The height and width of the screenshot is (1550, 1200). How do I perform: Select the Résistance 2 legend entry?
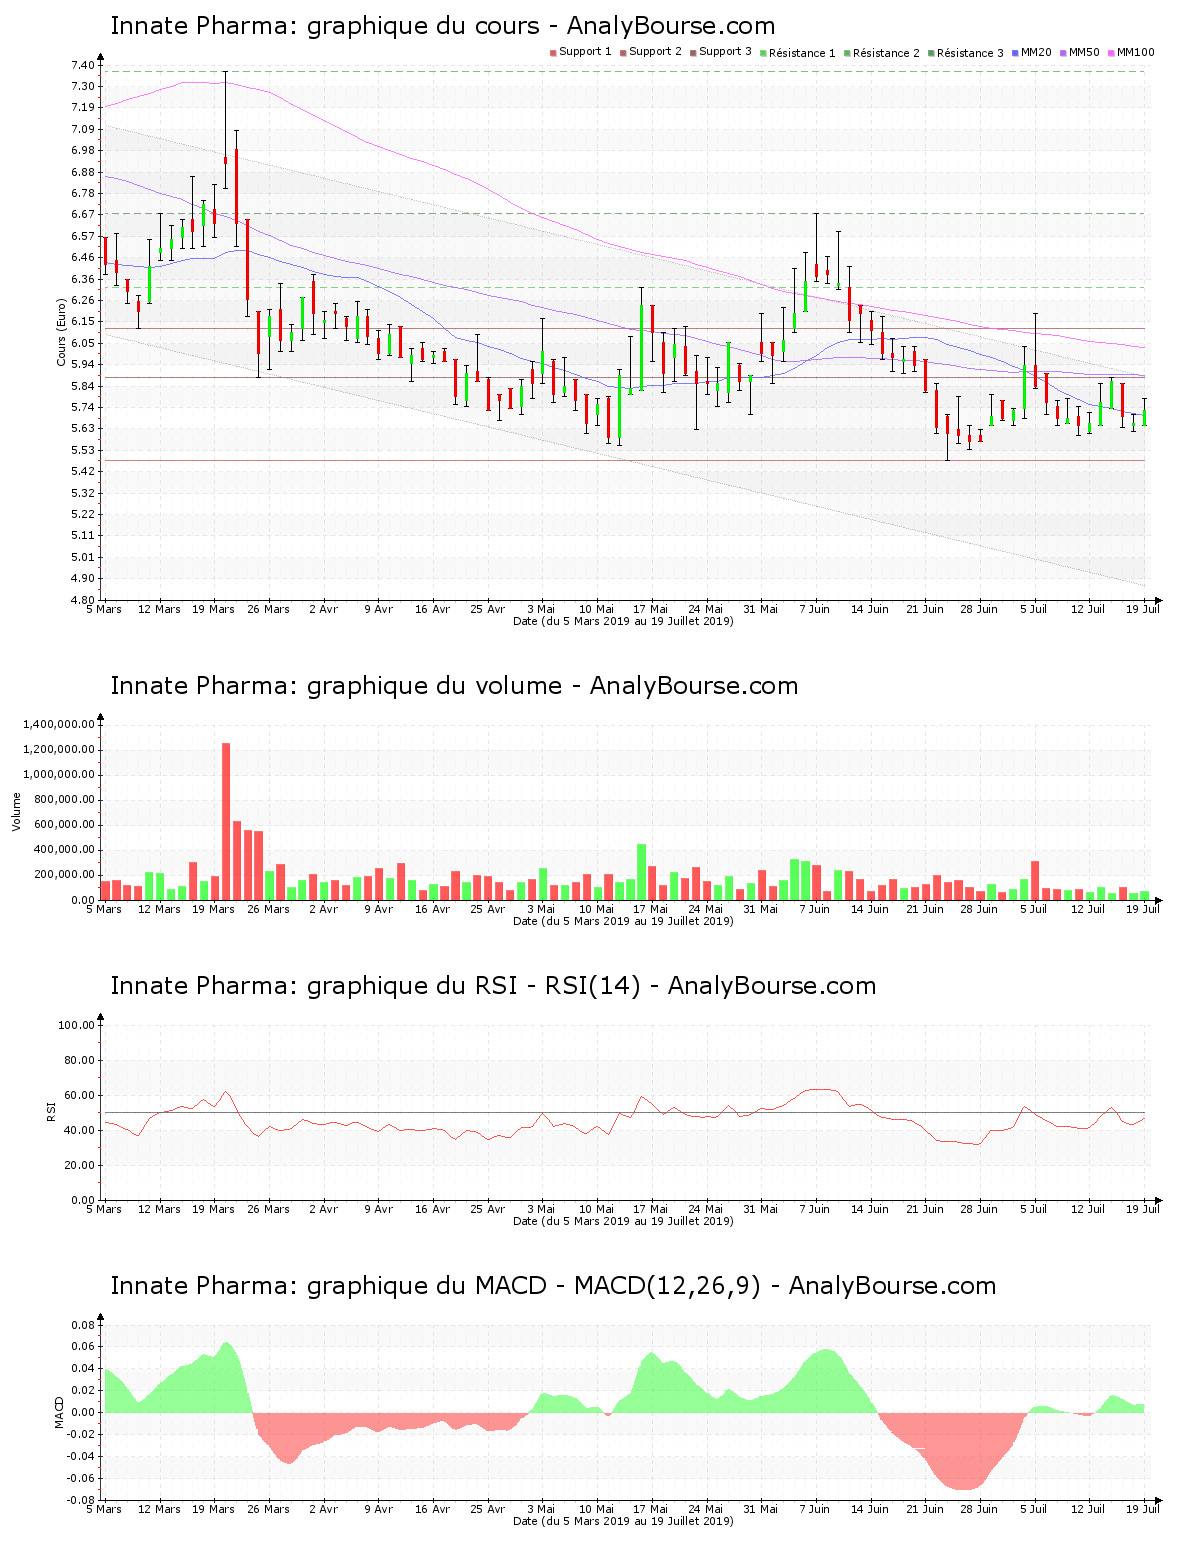pyautogui.click(x=882, y=53)
